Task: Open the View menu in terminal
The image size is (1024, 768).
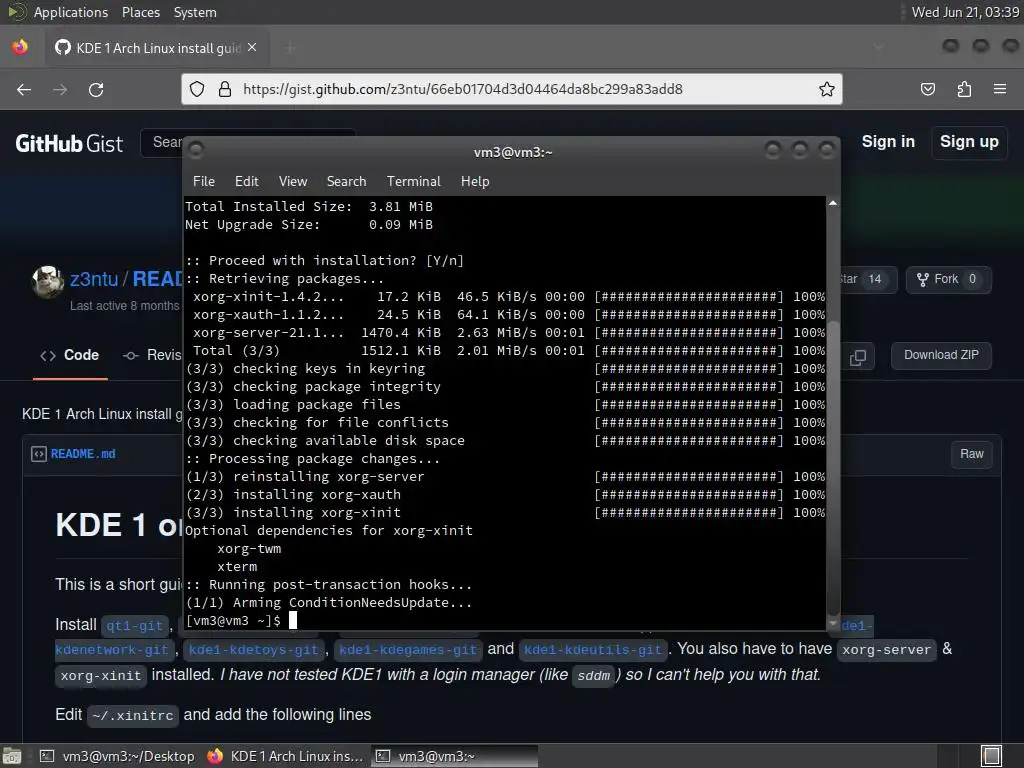Action: click(x=293, y=182)
